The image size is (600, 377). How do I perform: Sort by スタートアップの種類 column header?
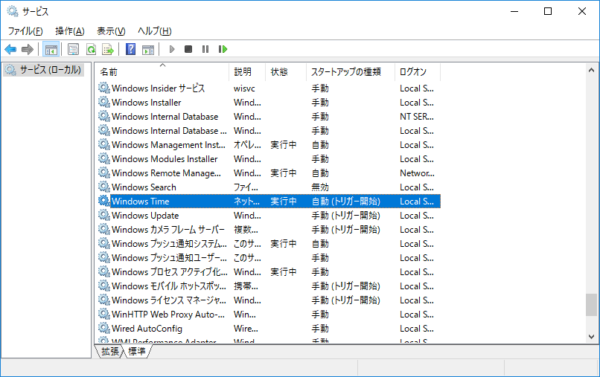click(350, 72)
